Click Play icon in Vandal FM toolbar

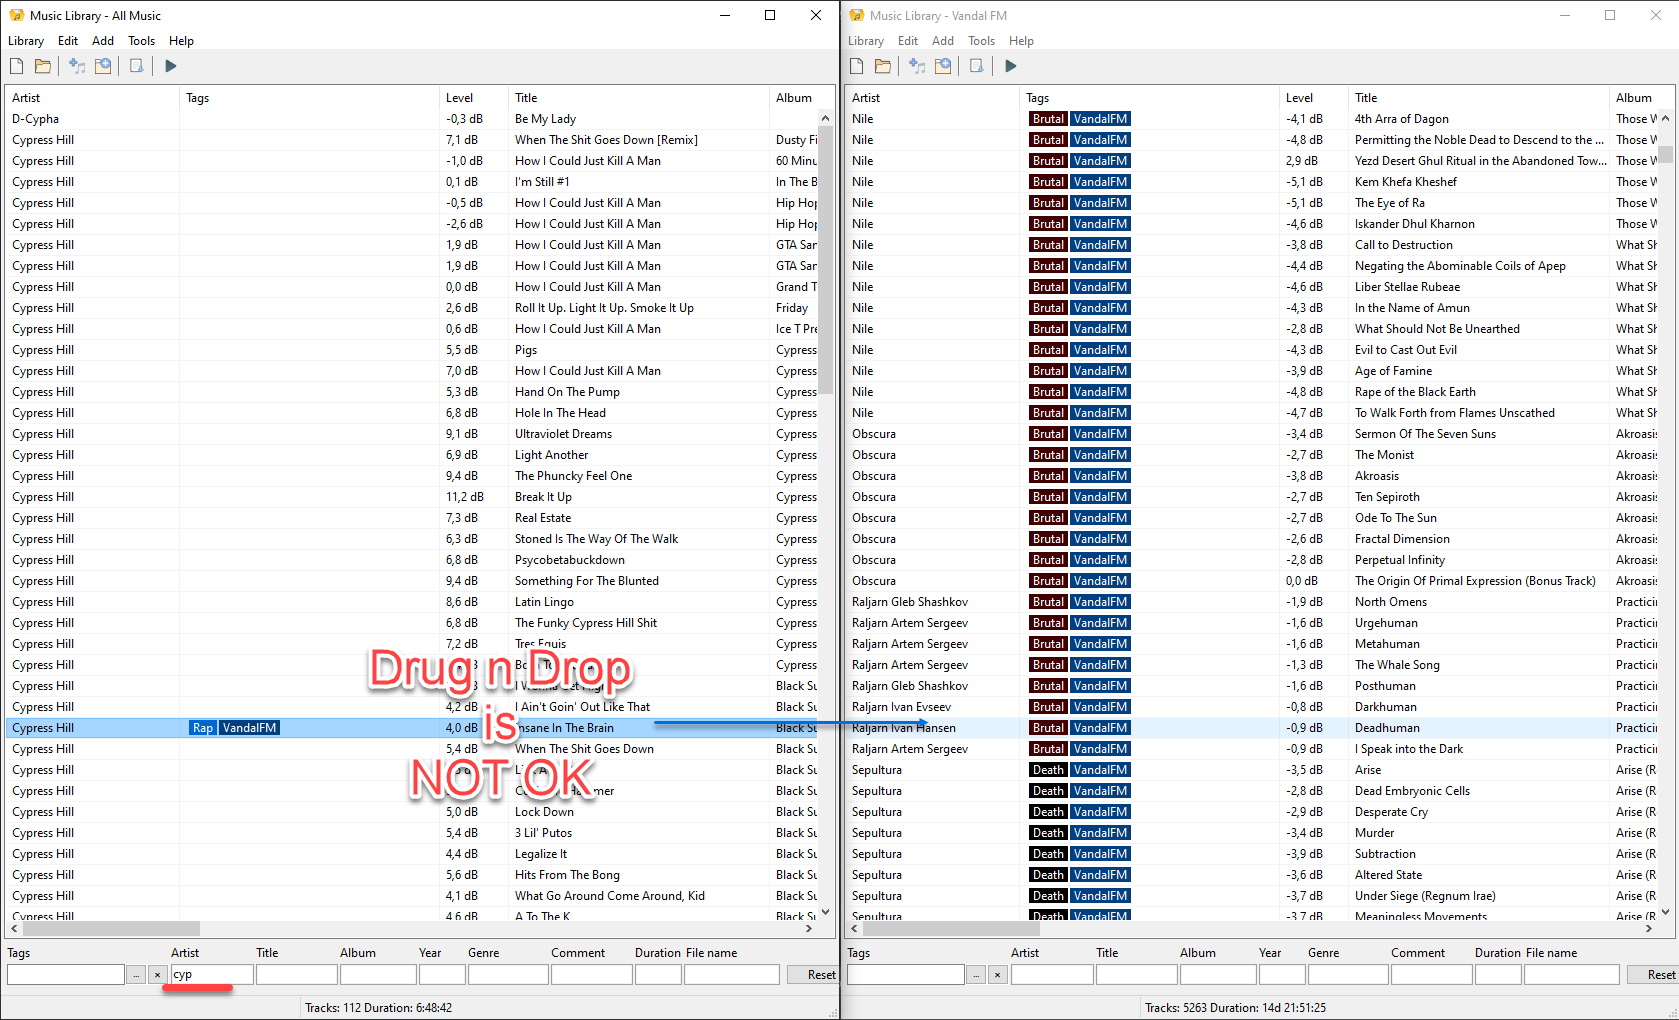pyautogui.click(x=1011, y=66)
